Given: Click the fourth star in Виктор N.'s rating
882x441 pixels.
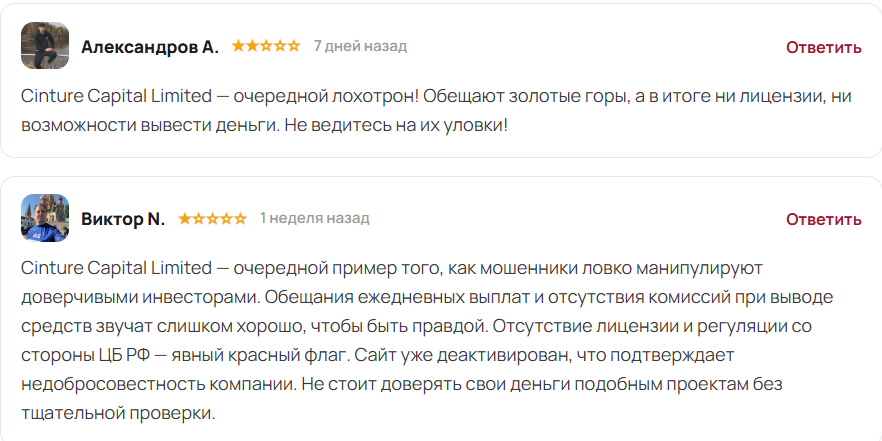Looking at the screenshot, I should pos(226,218).
